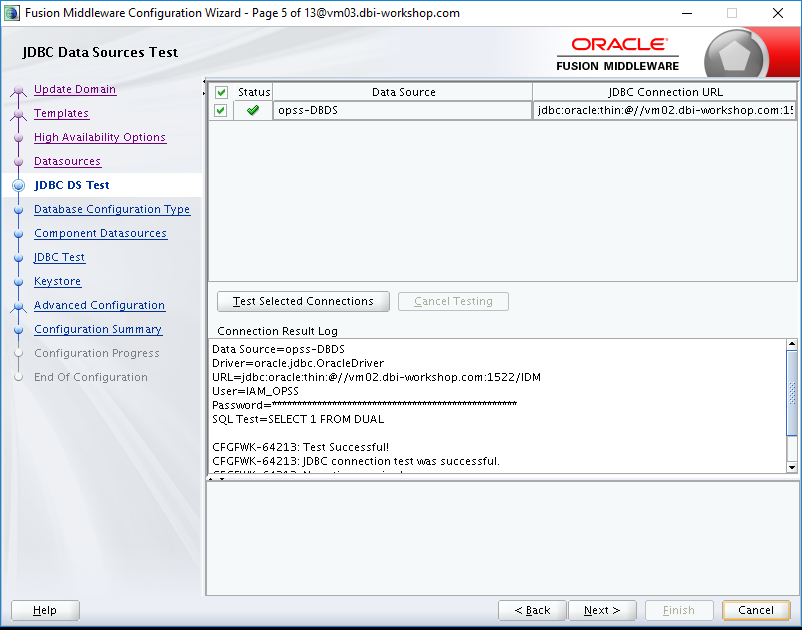Click the masked Password log line
Viewport: 802px width, 630px height.
pyautogui.click(x=364, y=406)
